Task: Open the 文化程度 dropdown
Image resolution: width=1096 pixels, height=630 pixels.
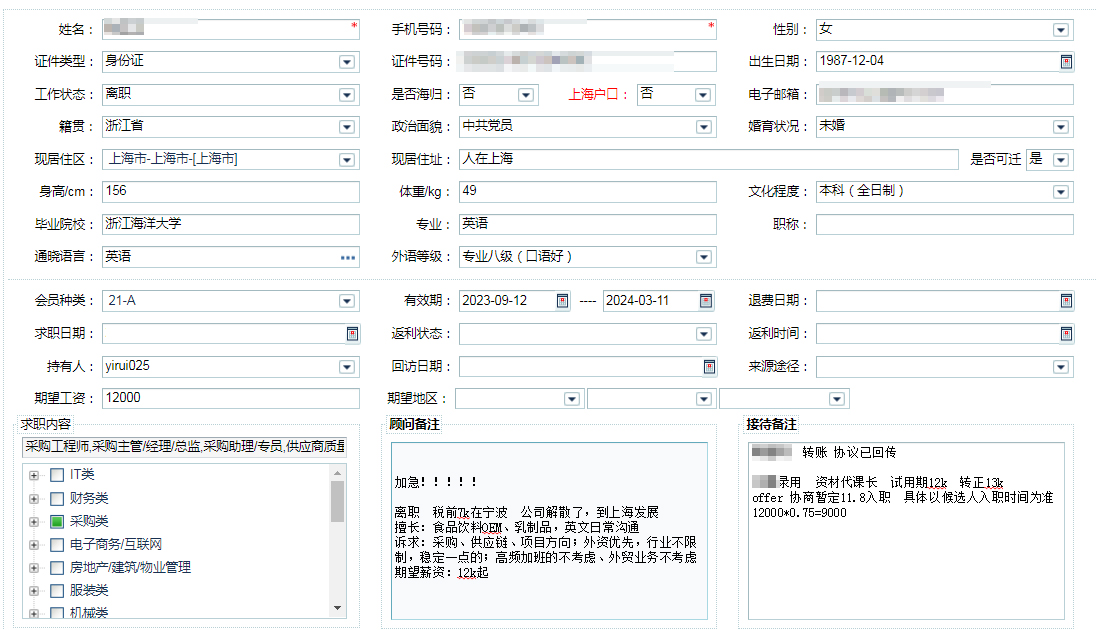Action: coord(1060,192)
